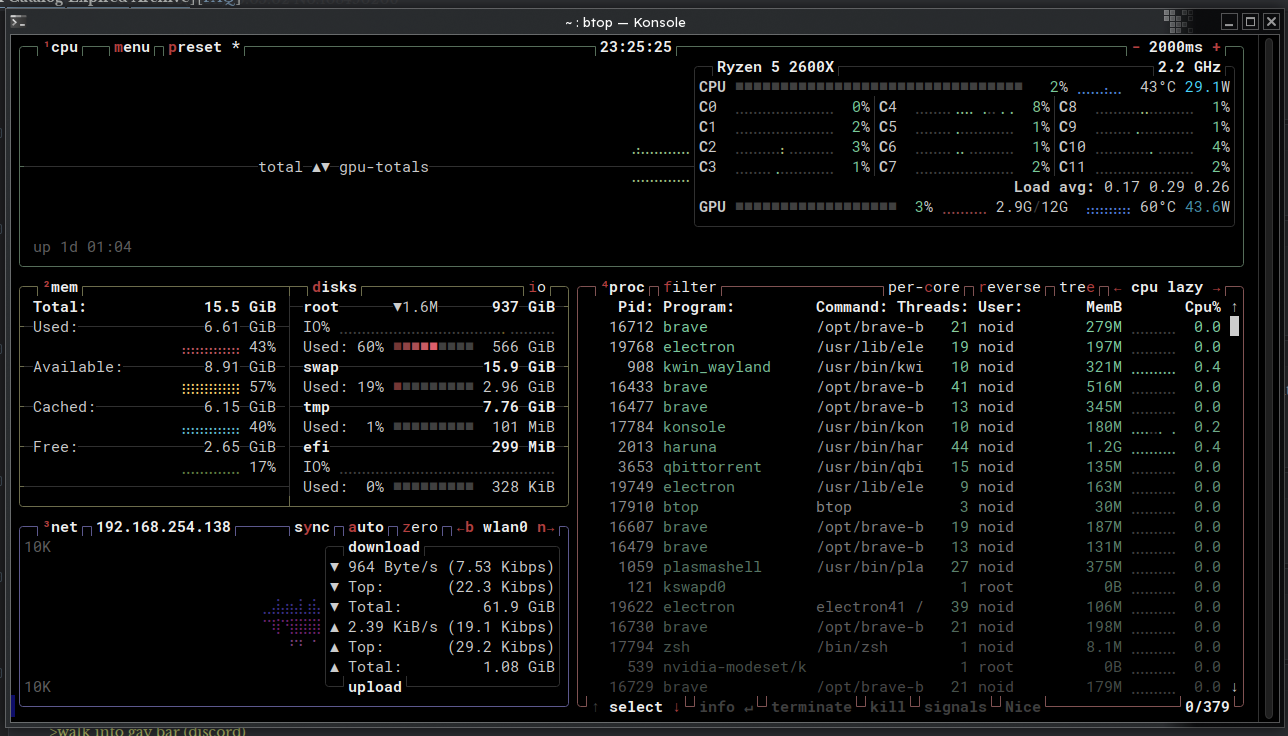The height and width of the screenshot is (736, 1288).
Task: Increase update interval with the plus sign
Action: click(x=1216, y=47)
